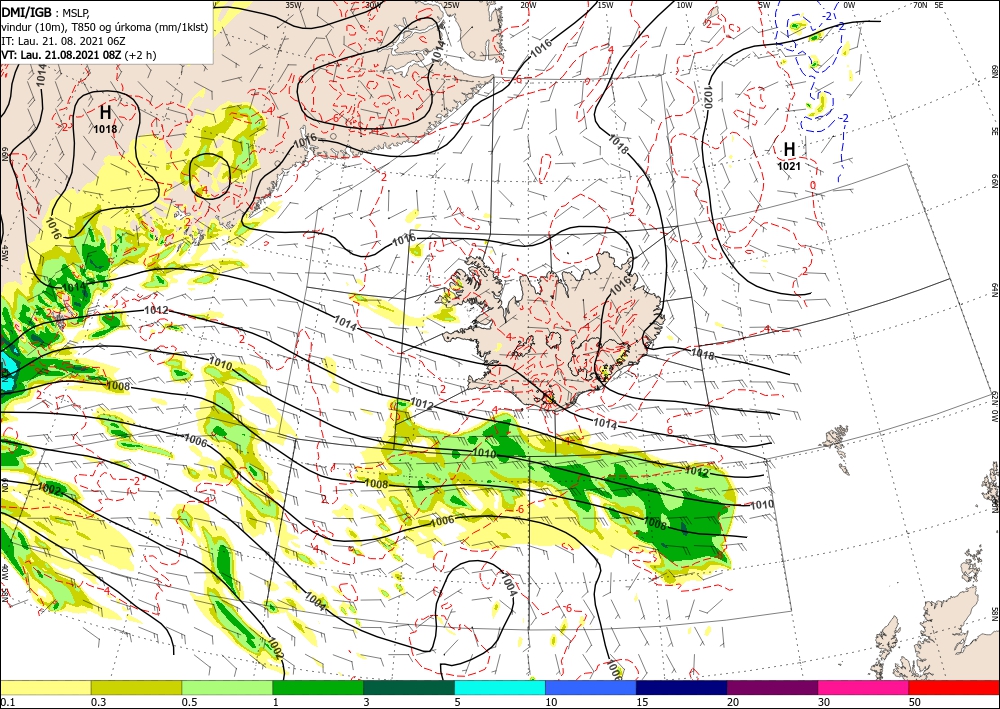Click legend value '50'
Image resolution: width=1000 pixels, height=709 pixels.
pyautogui.click(x=915, y=703)
